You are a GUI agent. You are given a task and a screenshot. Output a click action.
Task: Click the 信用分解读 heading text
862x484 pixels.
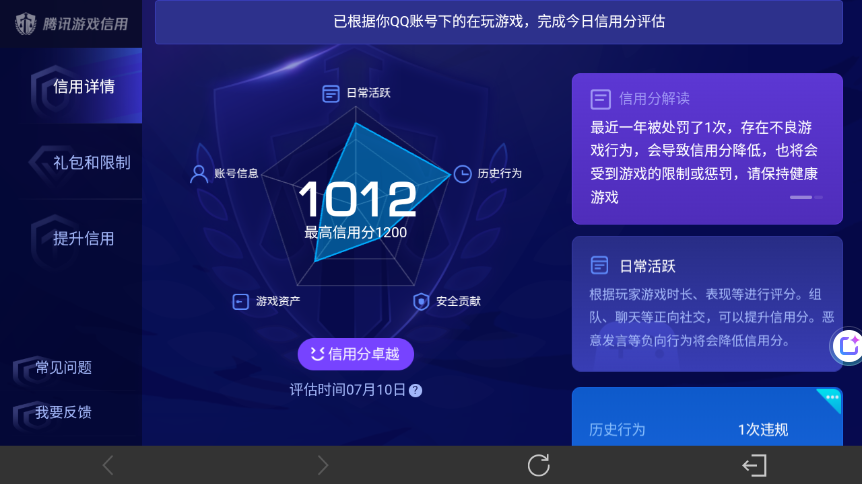point(654,99)
